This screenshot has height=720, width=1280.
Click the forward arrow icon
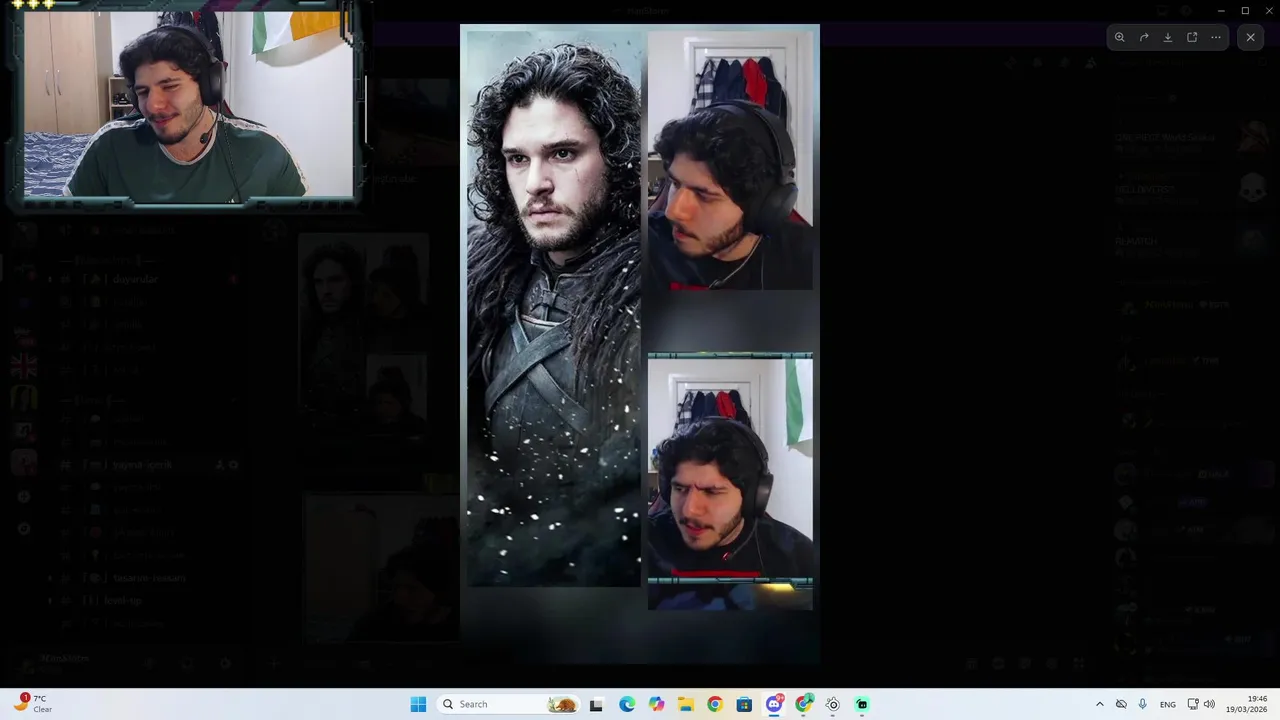(1143, 37)
